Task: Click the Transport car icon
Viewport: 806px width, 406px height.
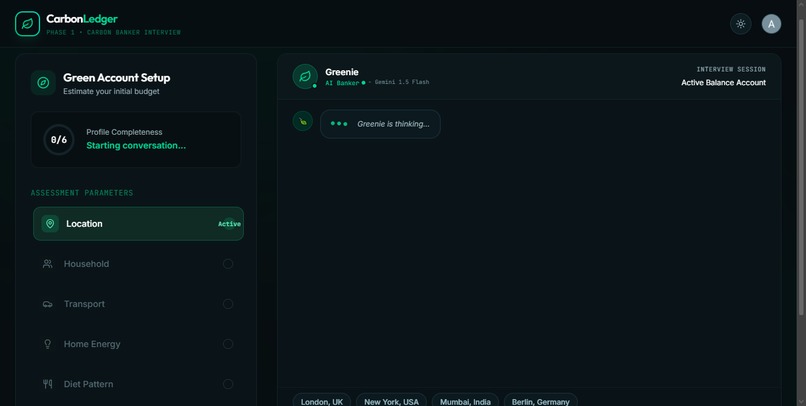Action: [x=47, y=304]
